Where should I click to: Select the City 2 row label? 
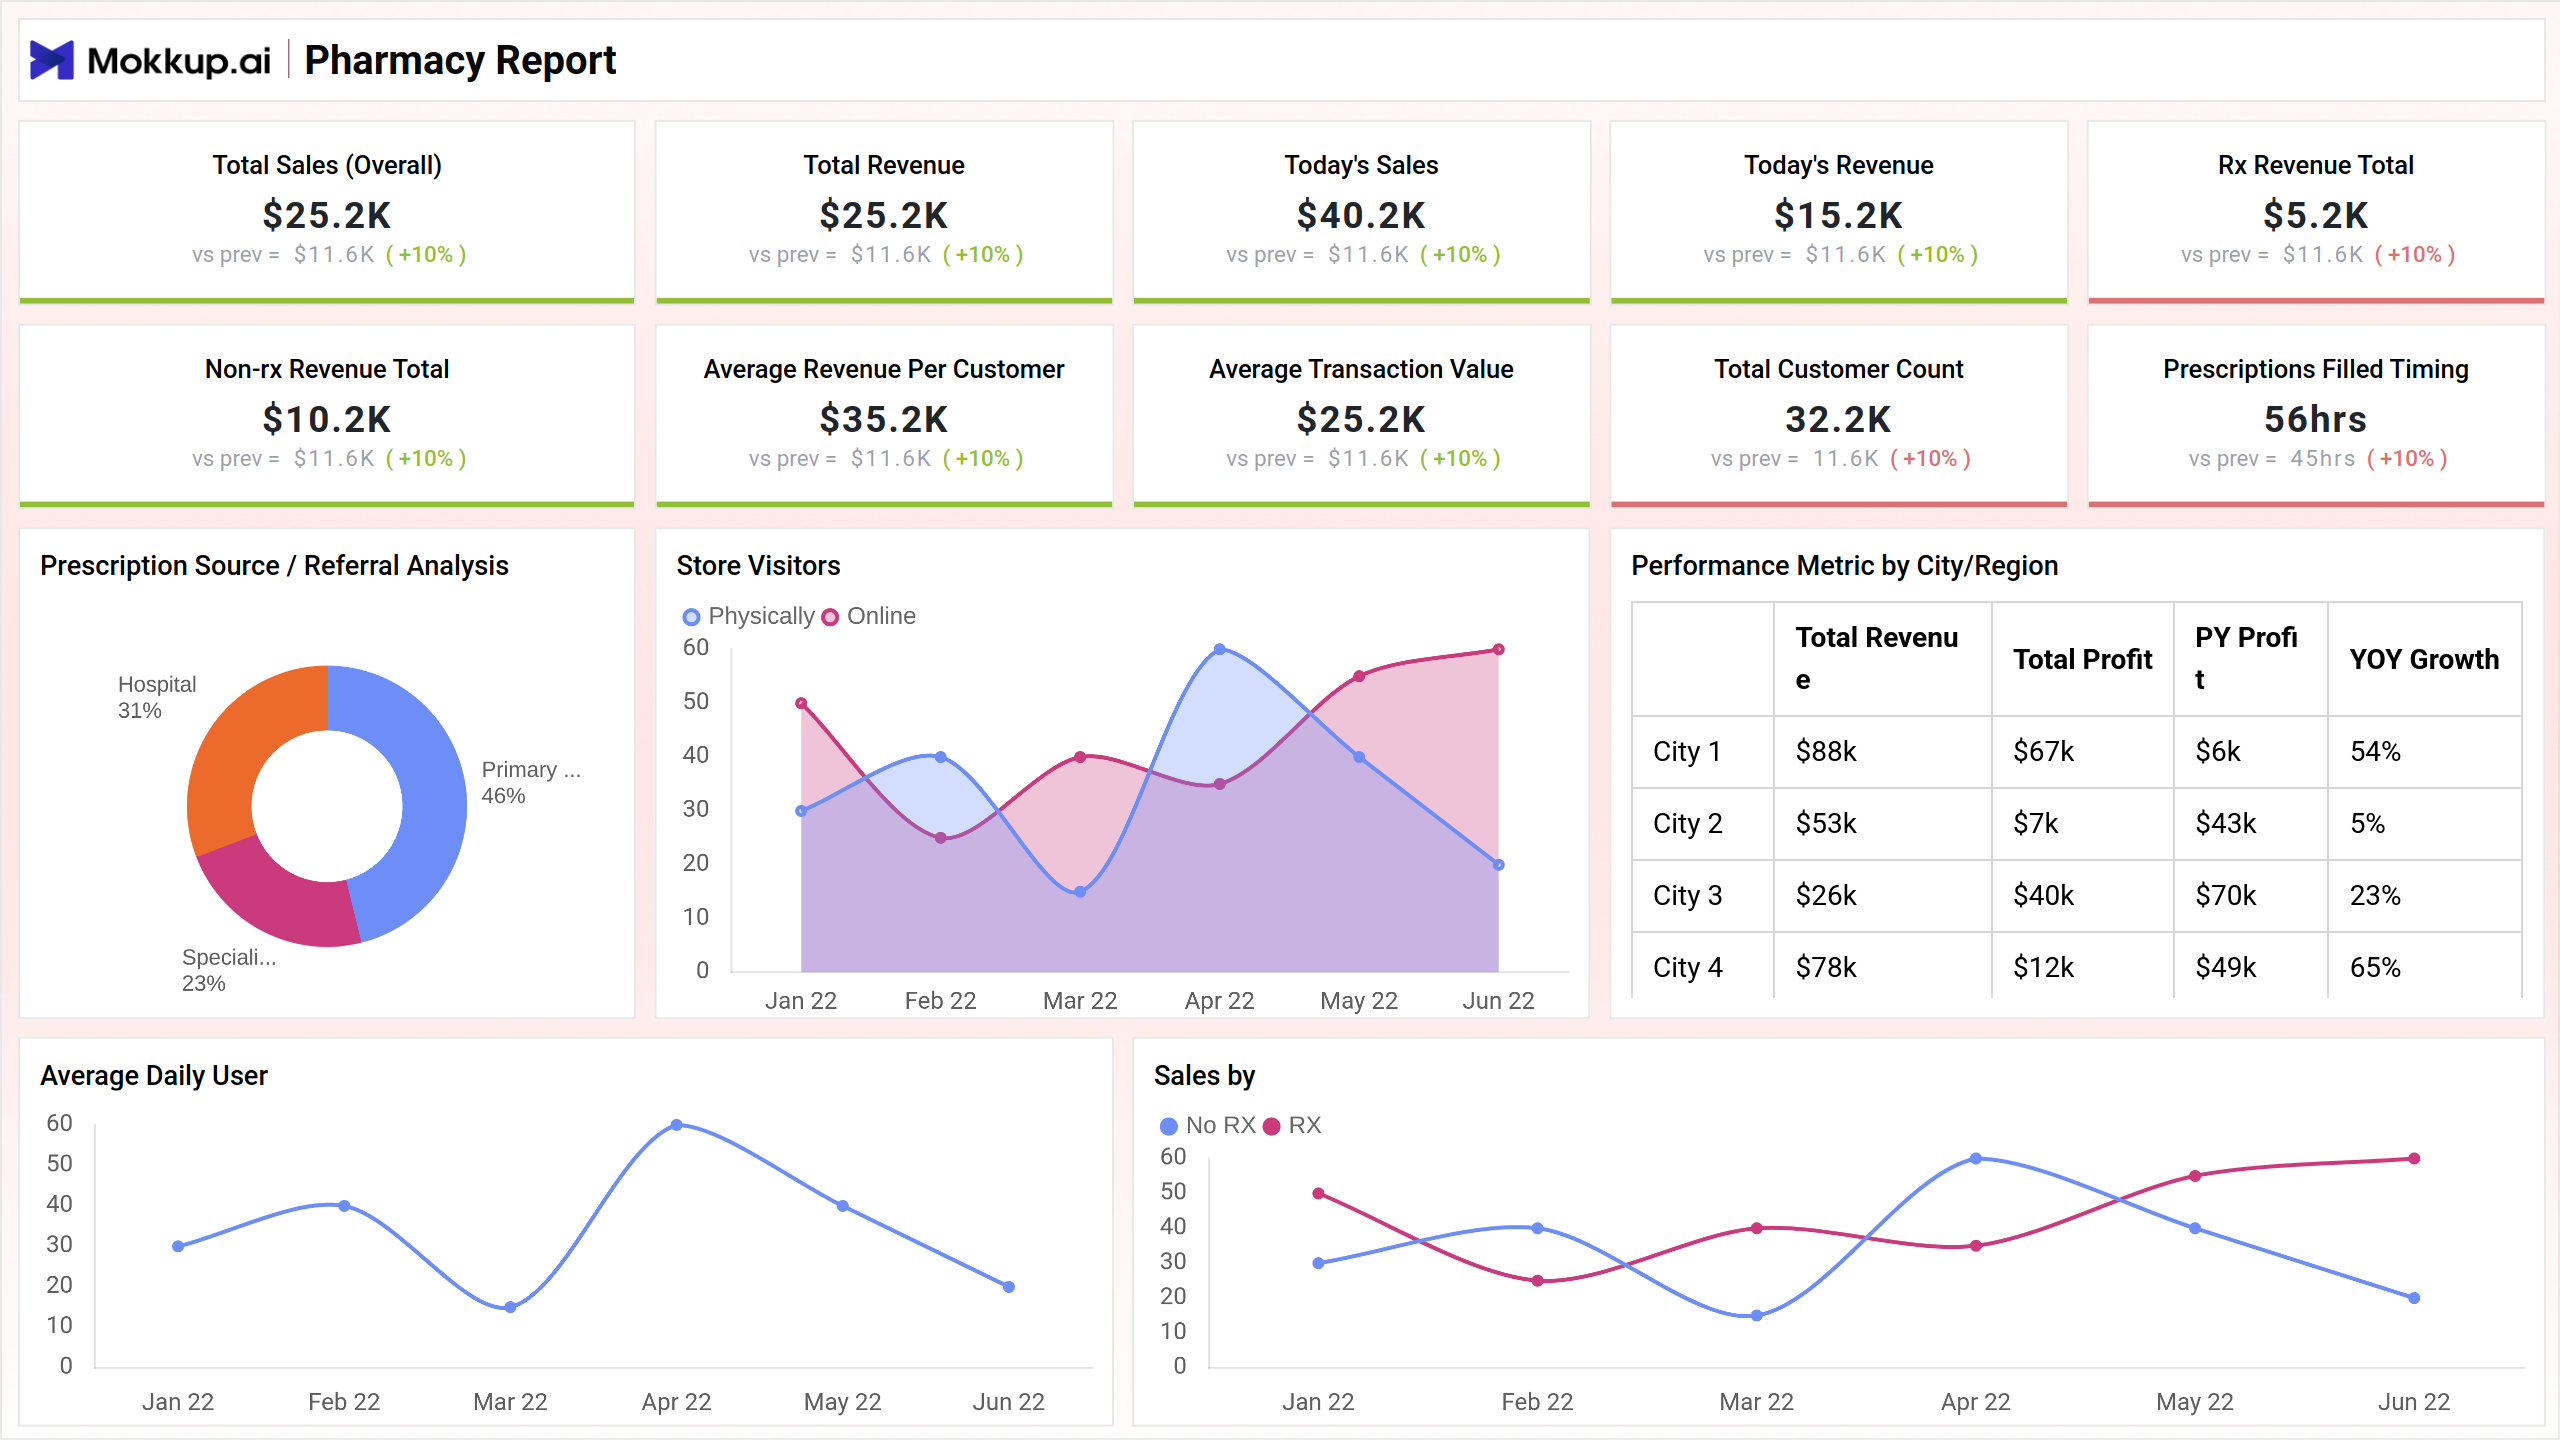click(1687, 823)
